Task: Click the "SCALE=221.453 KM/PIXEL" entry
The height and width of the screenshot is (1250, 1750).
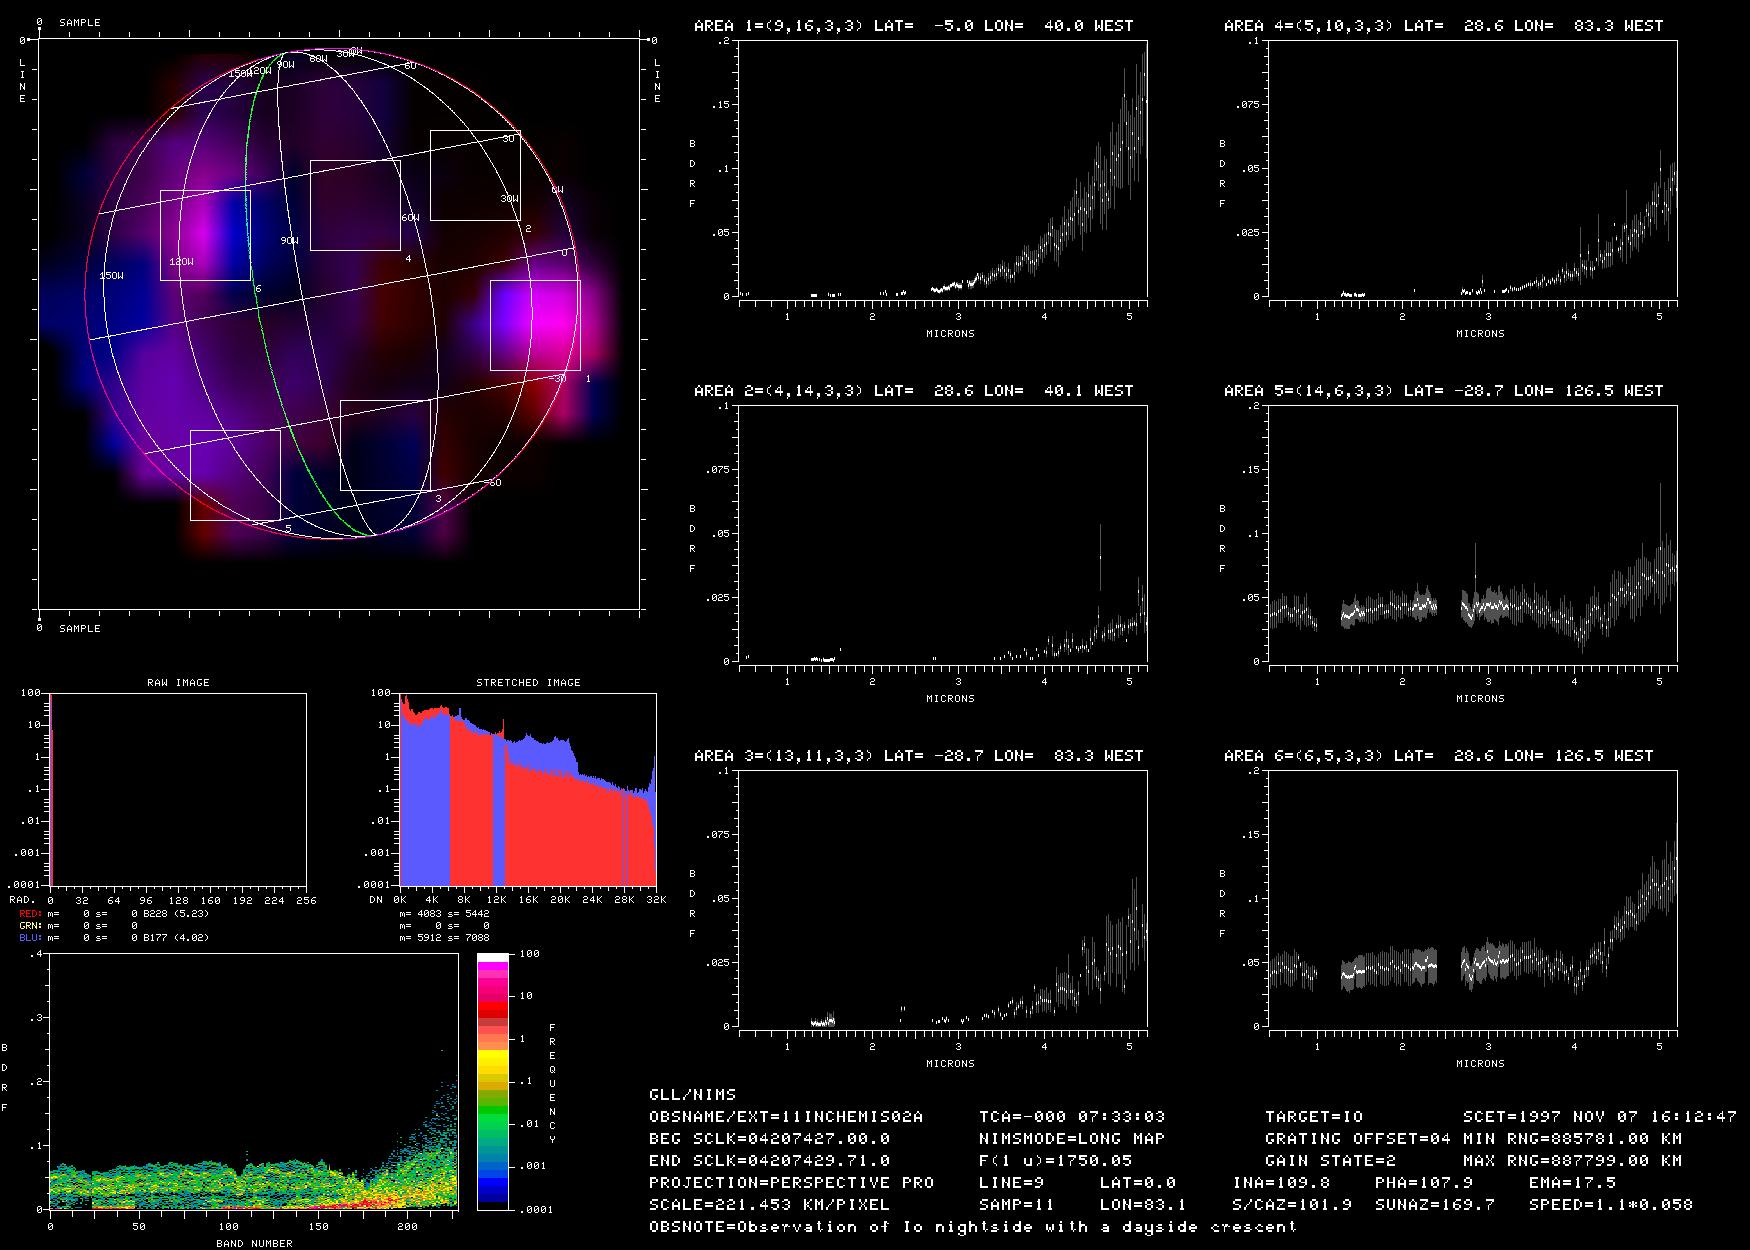Action: [x=770, y=1205]
